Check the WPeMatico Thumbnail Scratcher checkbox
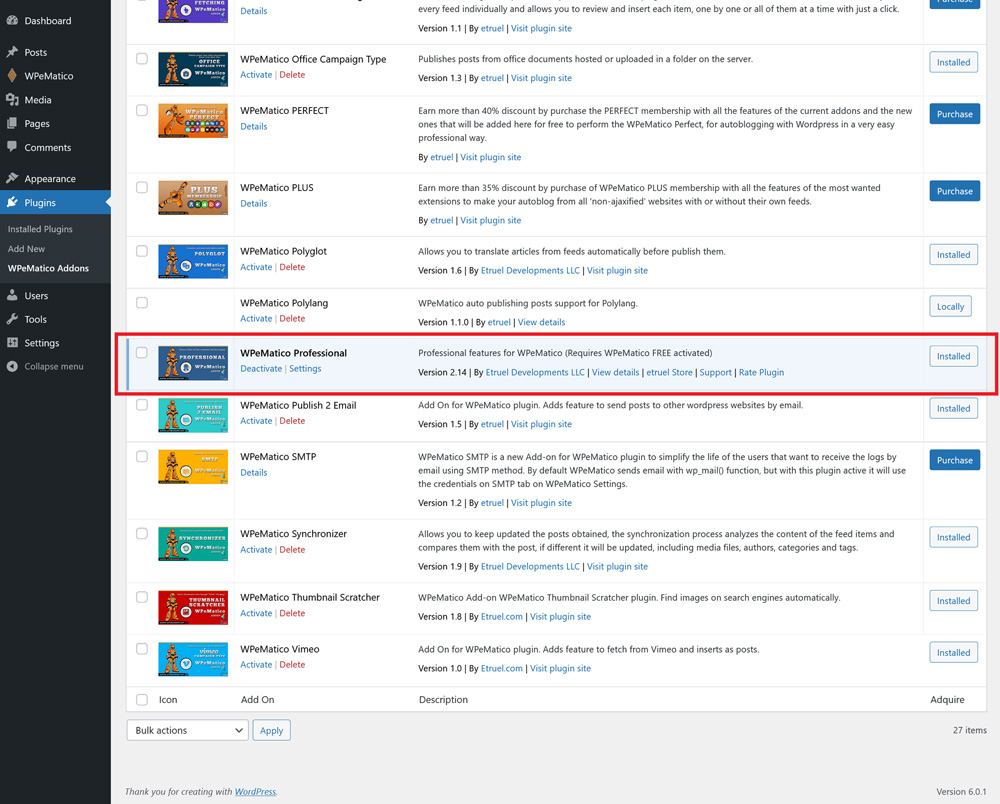This screenshot has width=1000, height=804. coord(142,597)
